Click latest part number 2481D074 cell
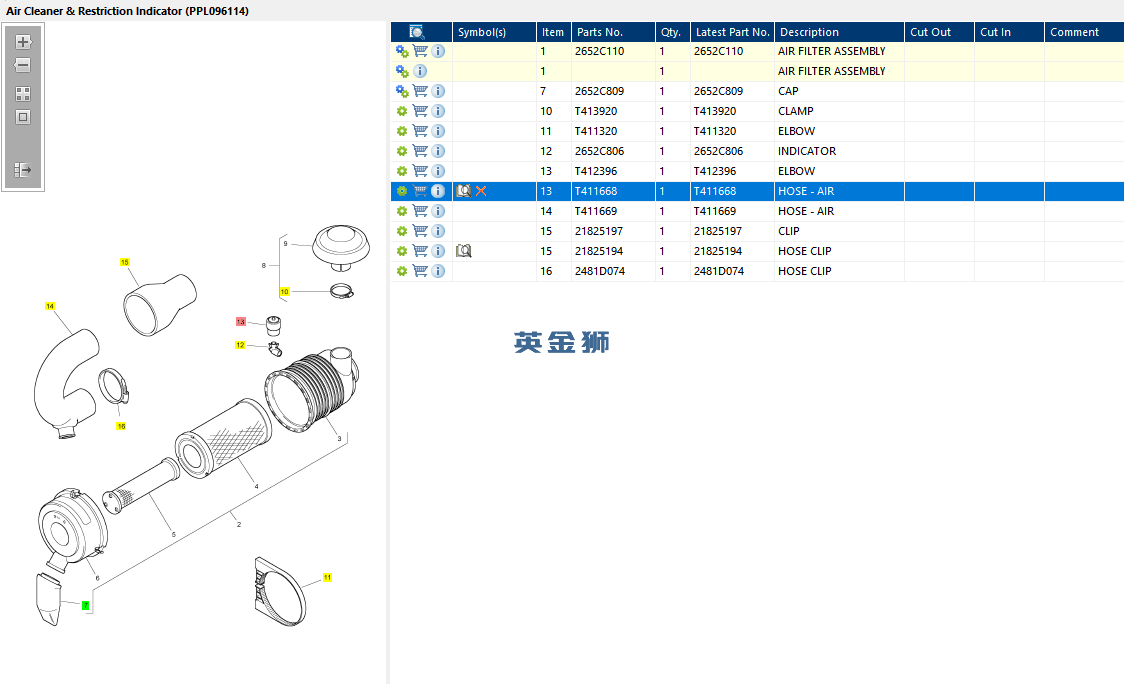The width and height of the screenshot is (1124, 684). coord(732,271)
